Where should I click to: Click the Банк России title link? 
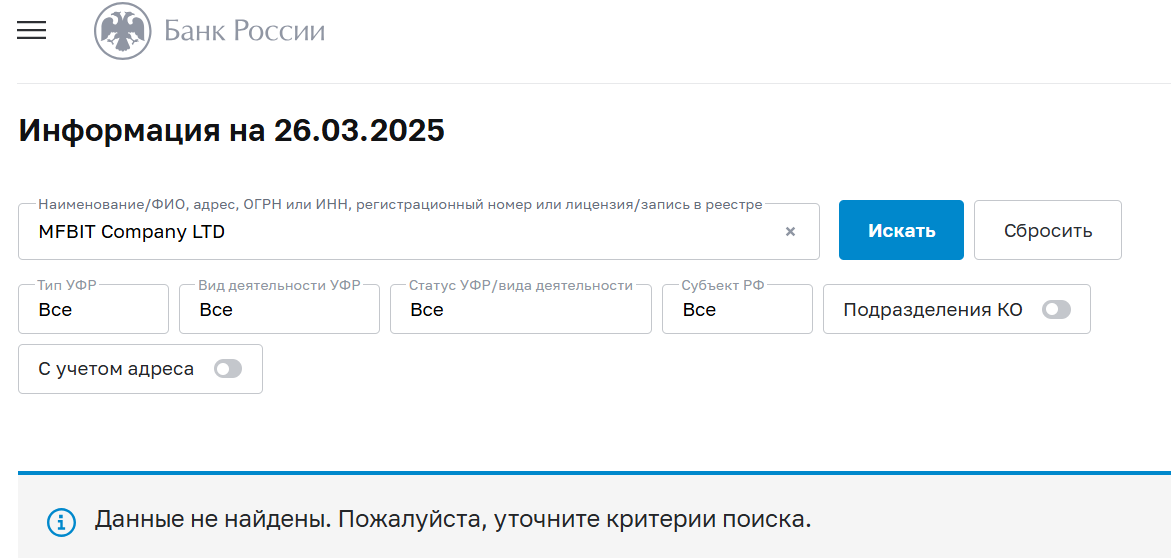[244, 31]
